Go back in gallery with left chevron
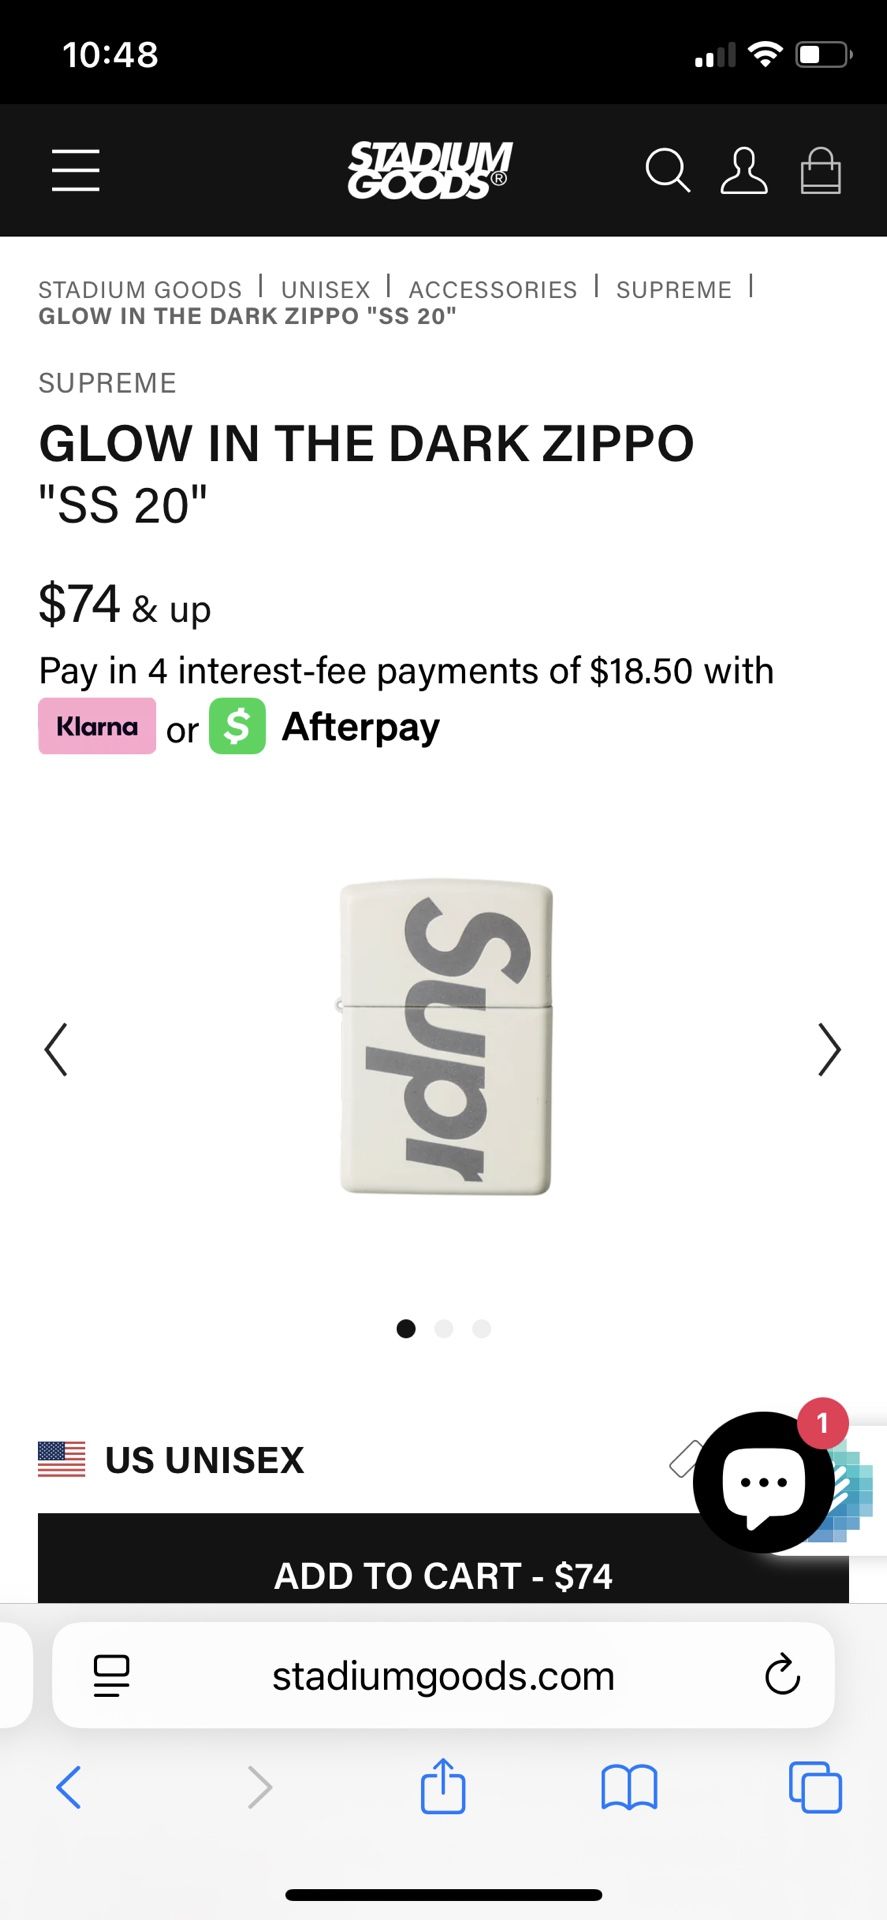This screenshot has height=1920, width=887. click(x=57, y=1049)
